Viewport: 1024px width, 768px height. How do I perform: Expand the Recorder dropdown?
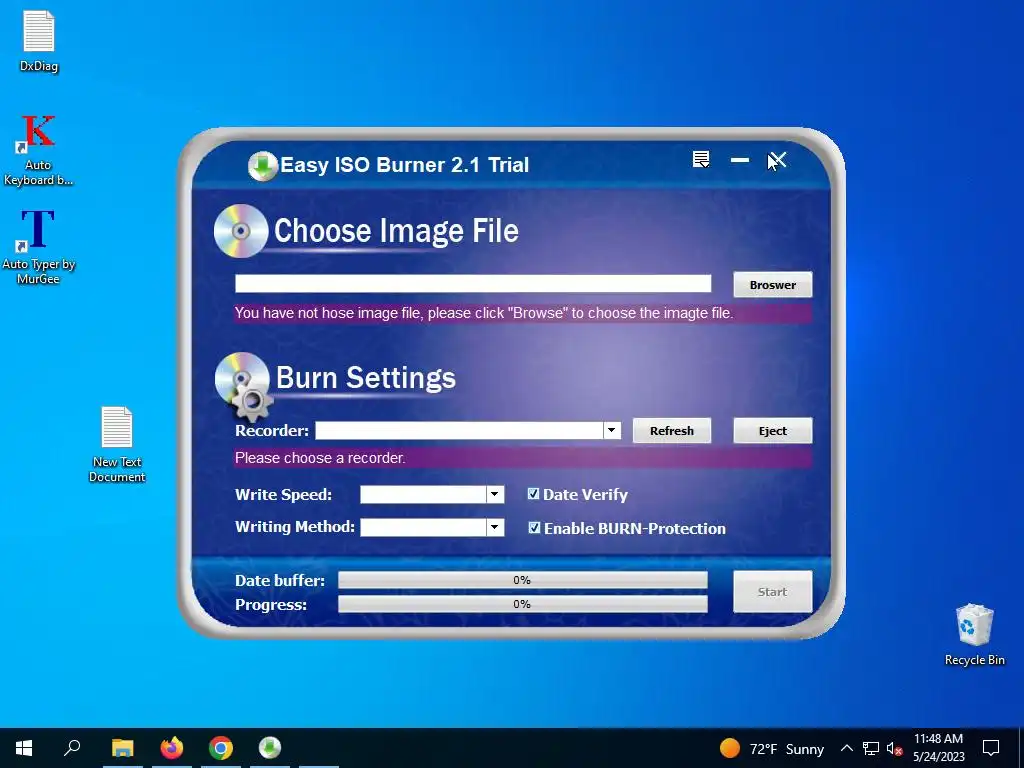[x=611, y=430]
